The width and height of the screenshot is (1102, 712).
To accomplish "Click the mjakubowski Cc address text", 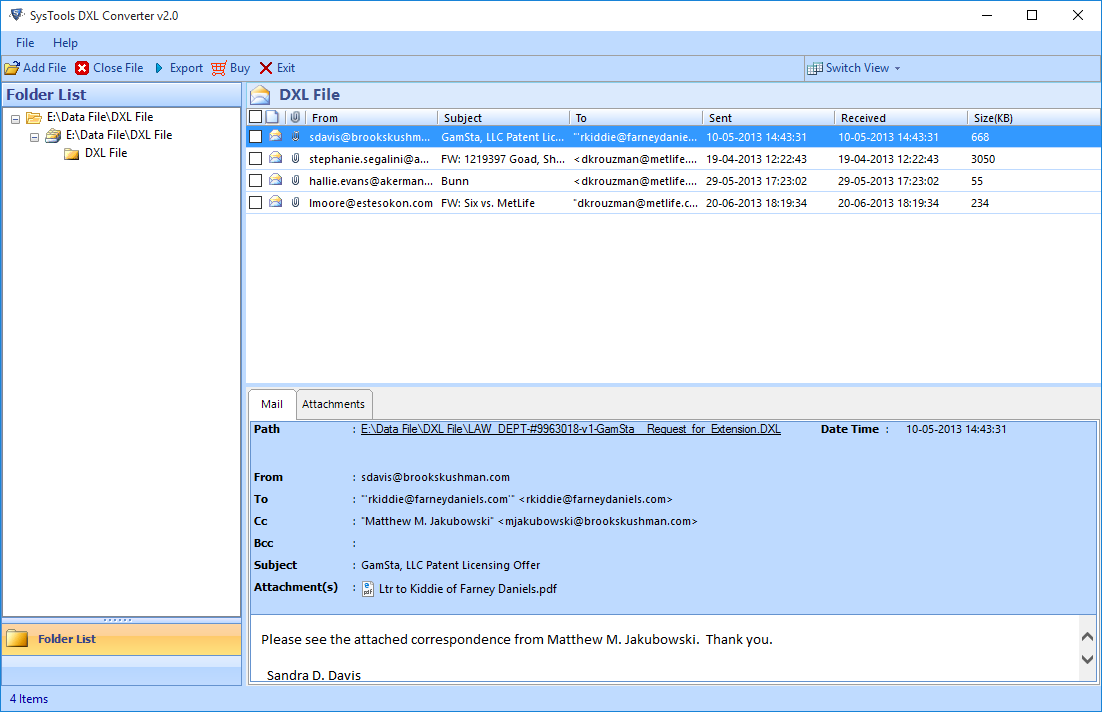I will 597,522.
